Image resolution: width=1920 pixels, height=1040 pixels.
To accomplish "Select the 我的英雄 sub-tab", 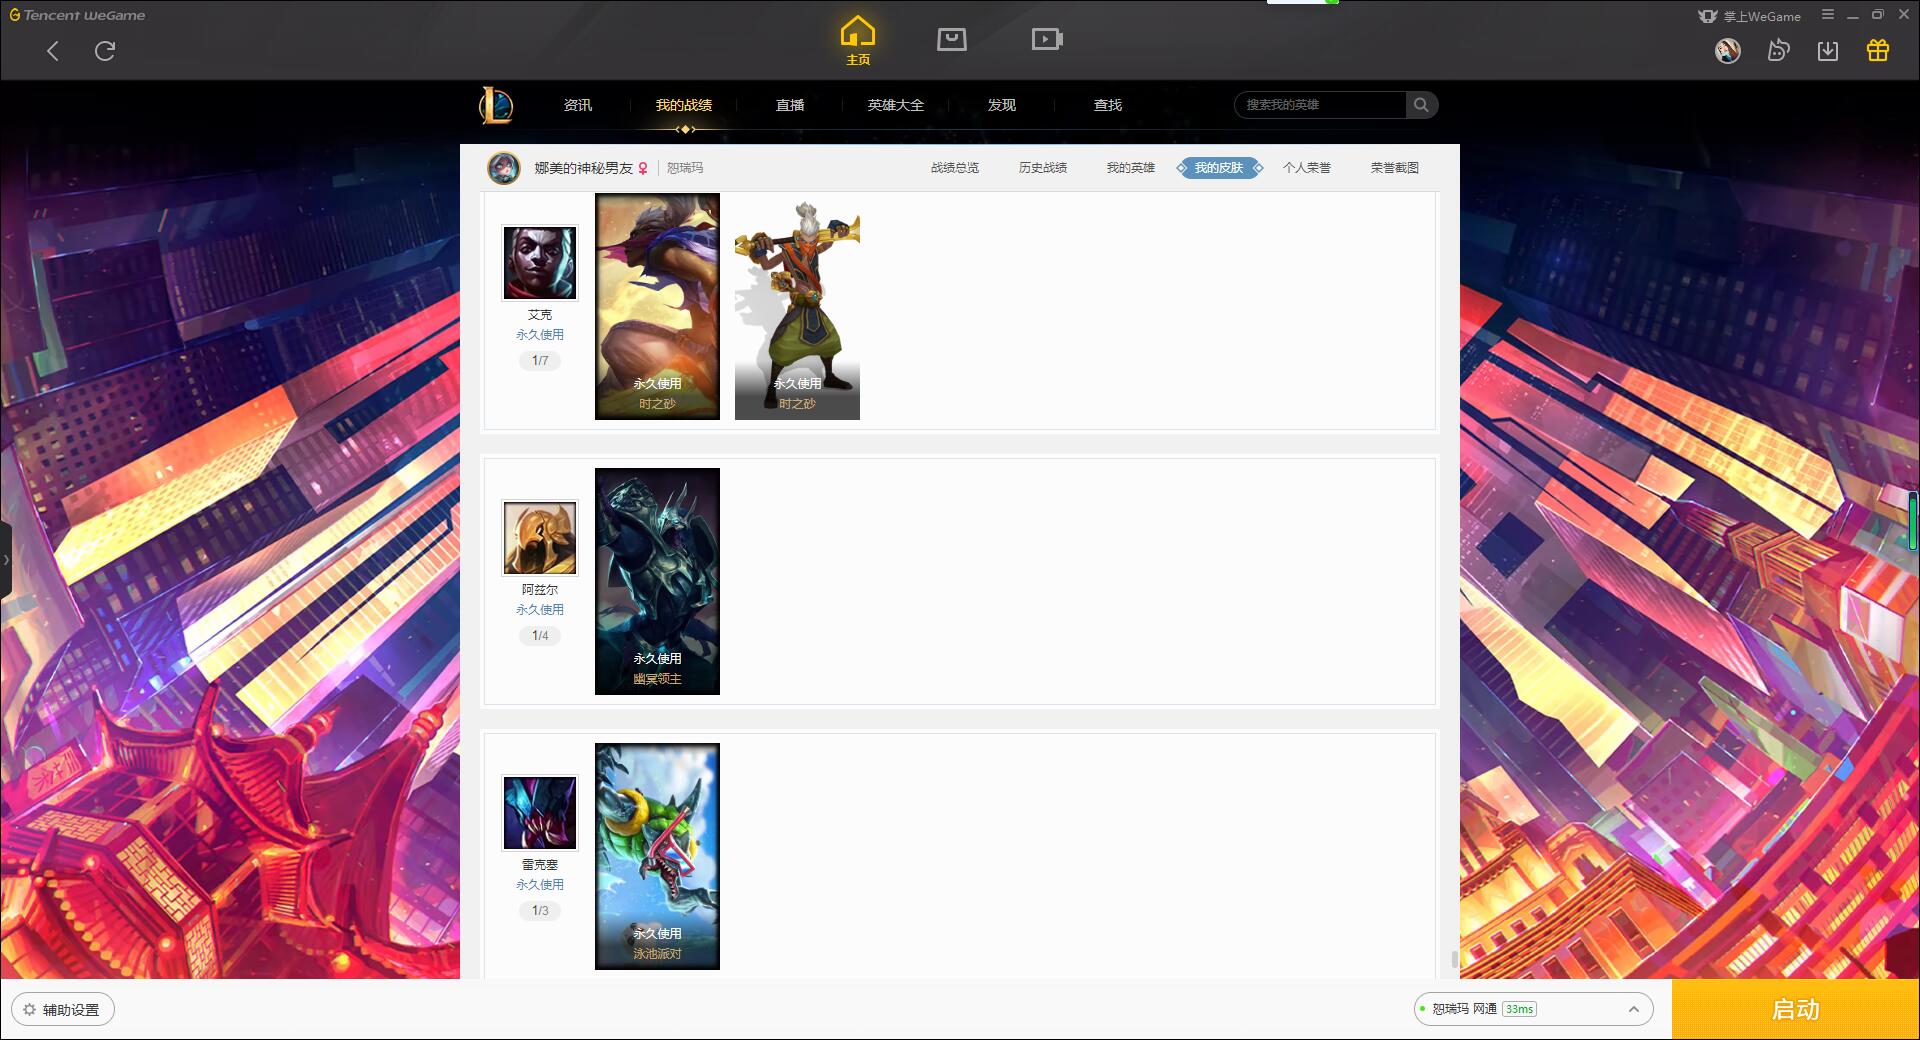I will (x=1131, y=168).
